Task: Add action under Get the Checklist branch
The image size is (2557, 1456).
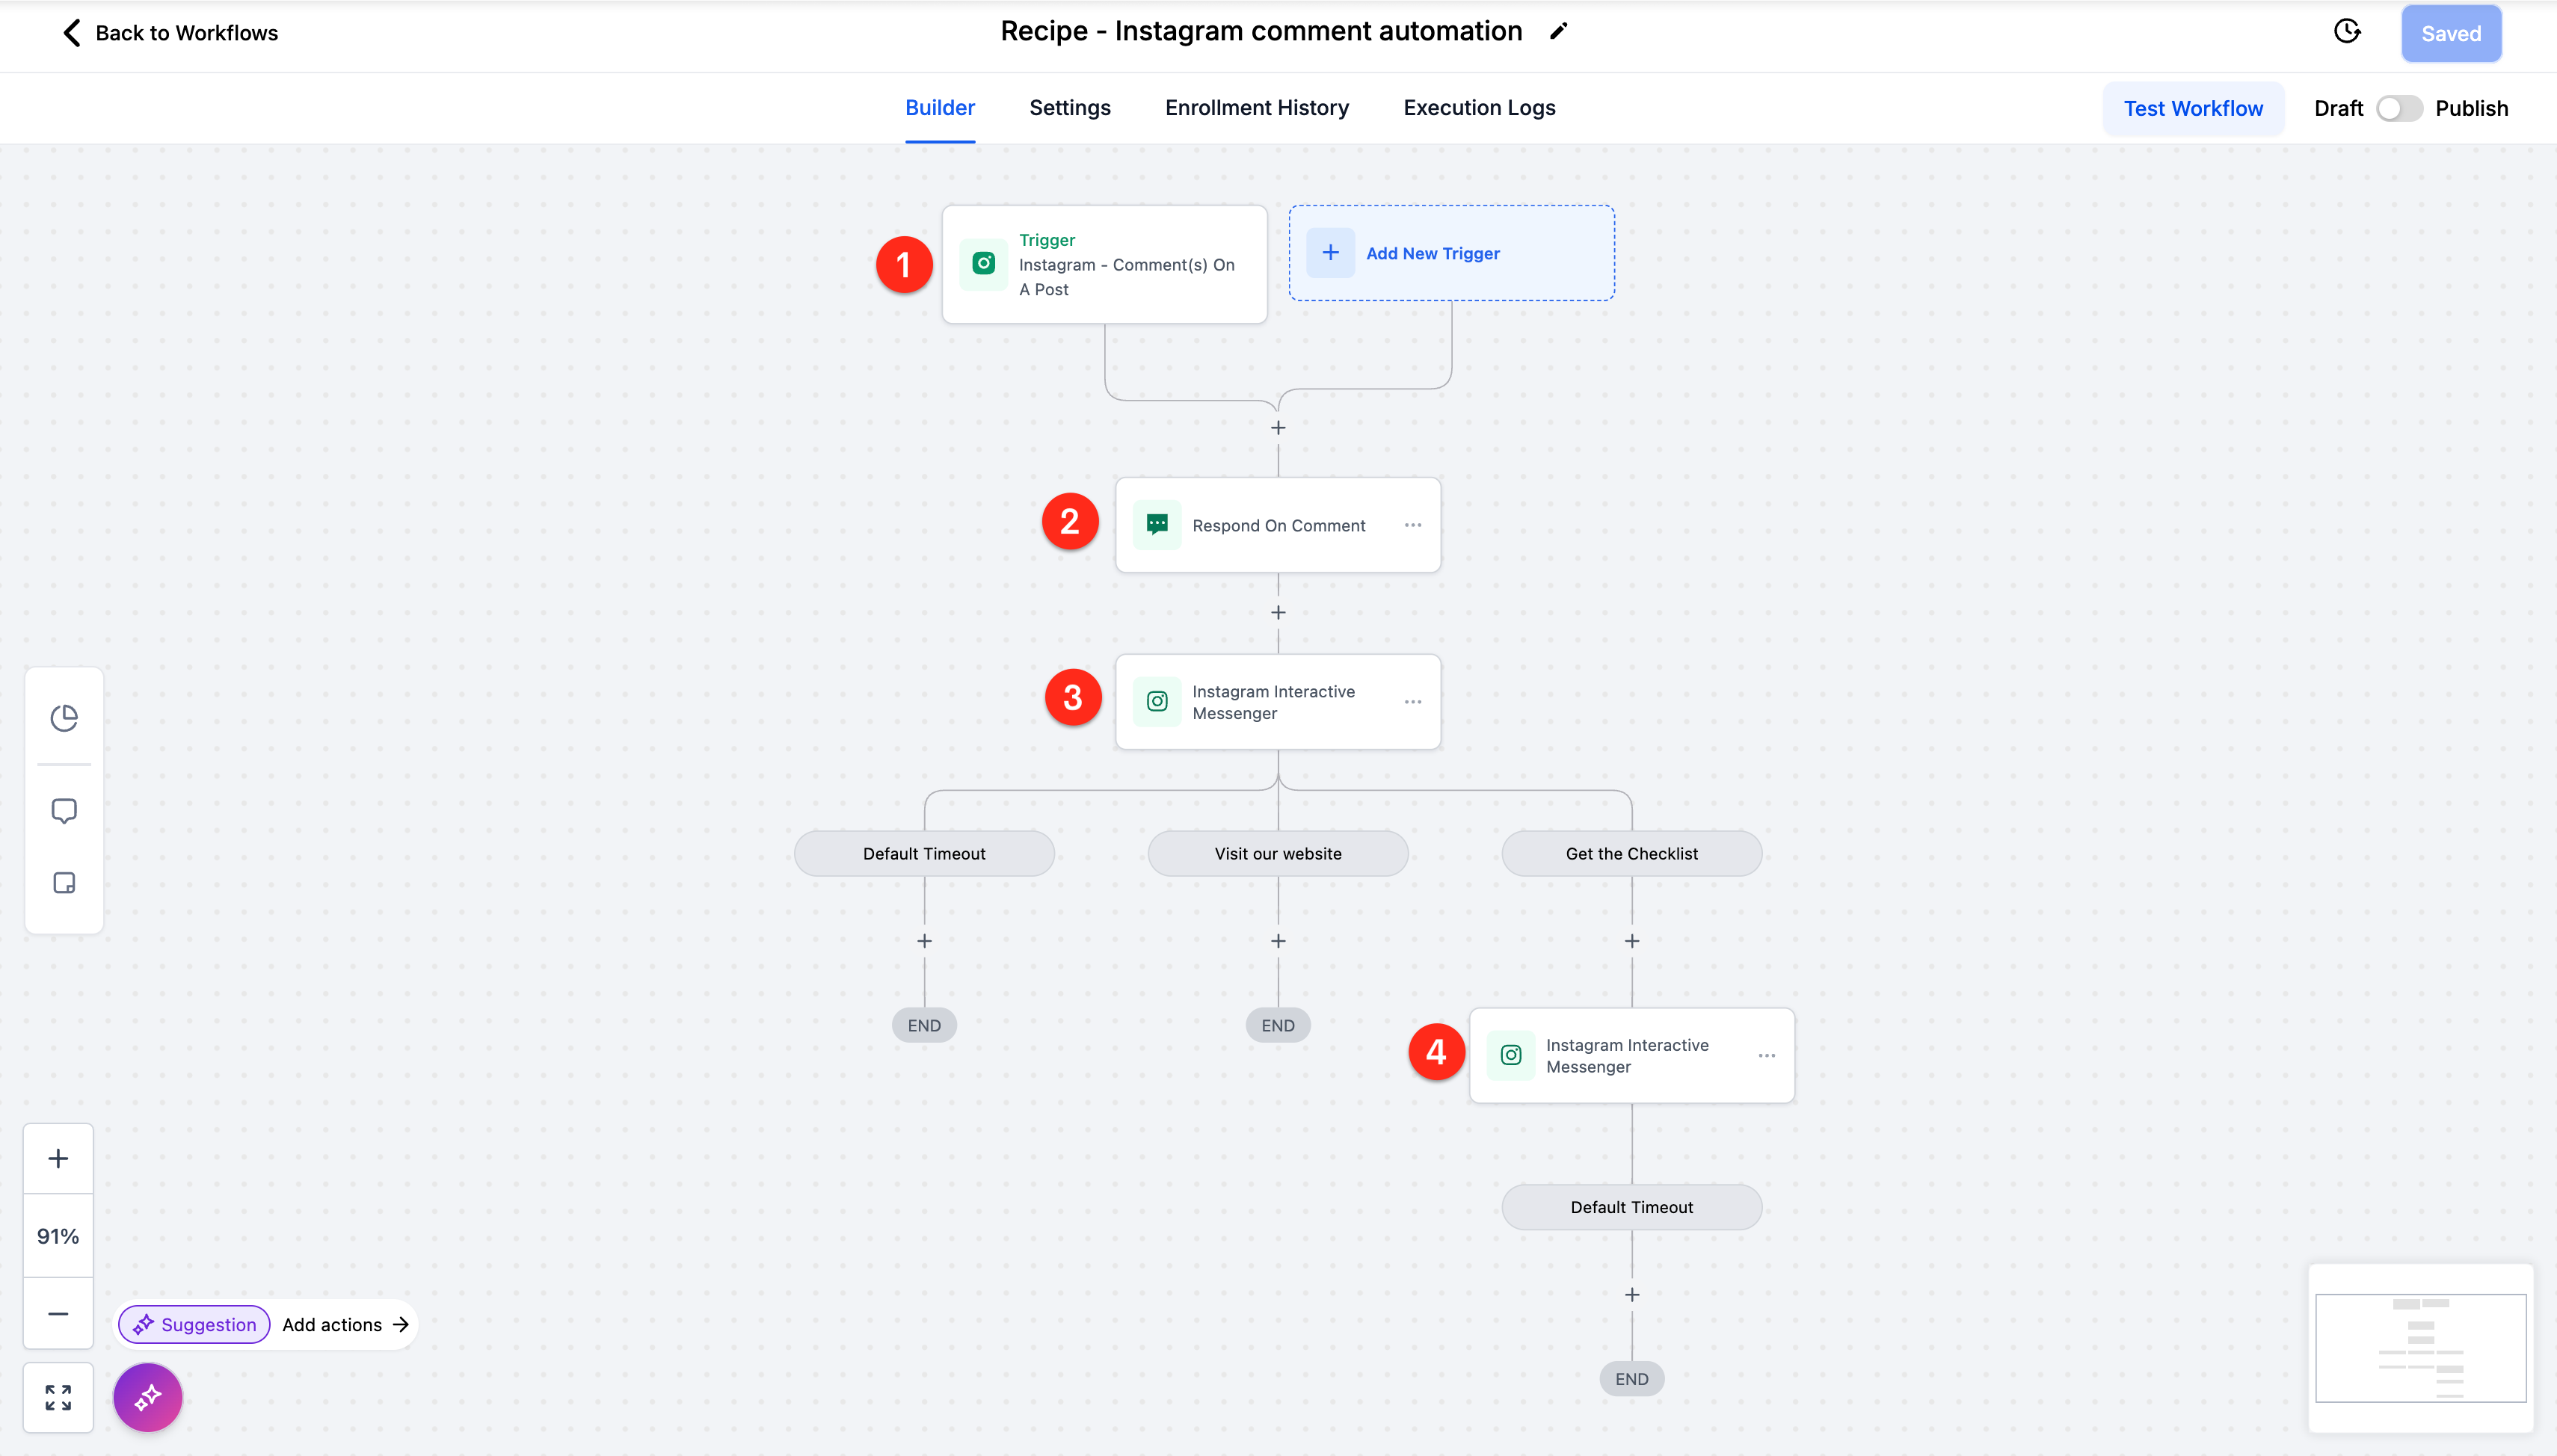Action: 1632,941
